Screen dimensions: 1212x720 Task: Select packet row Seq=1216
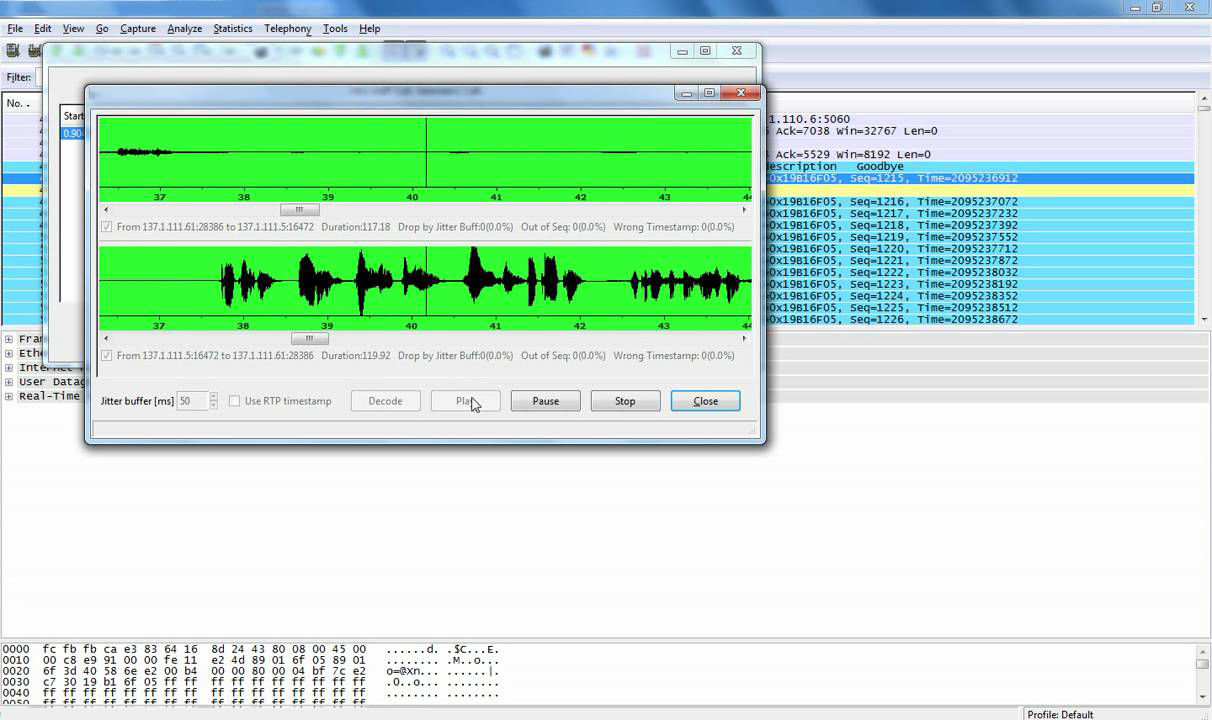(980, 202)
